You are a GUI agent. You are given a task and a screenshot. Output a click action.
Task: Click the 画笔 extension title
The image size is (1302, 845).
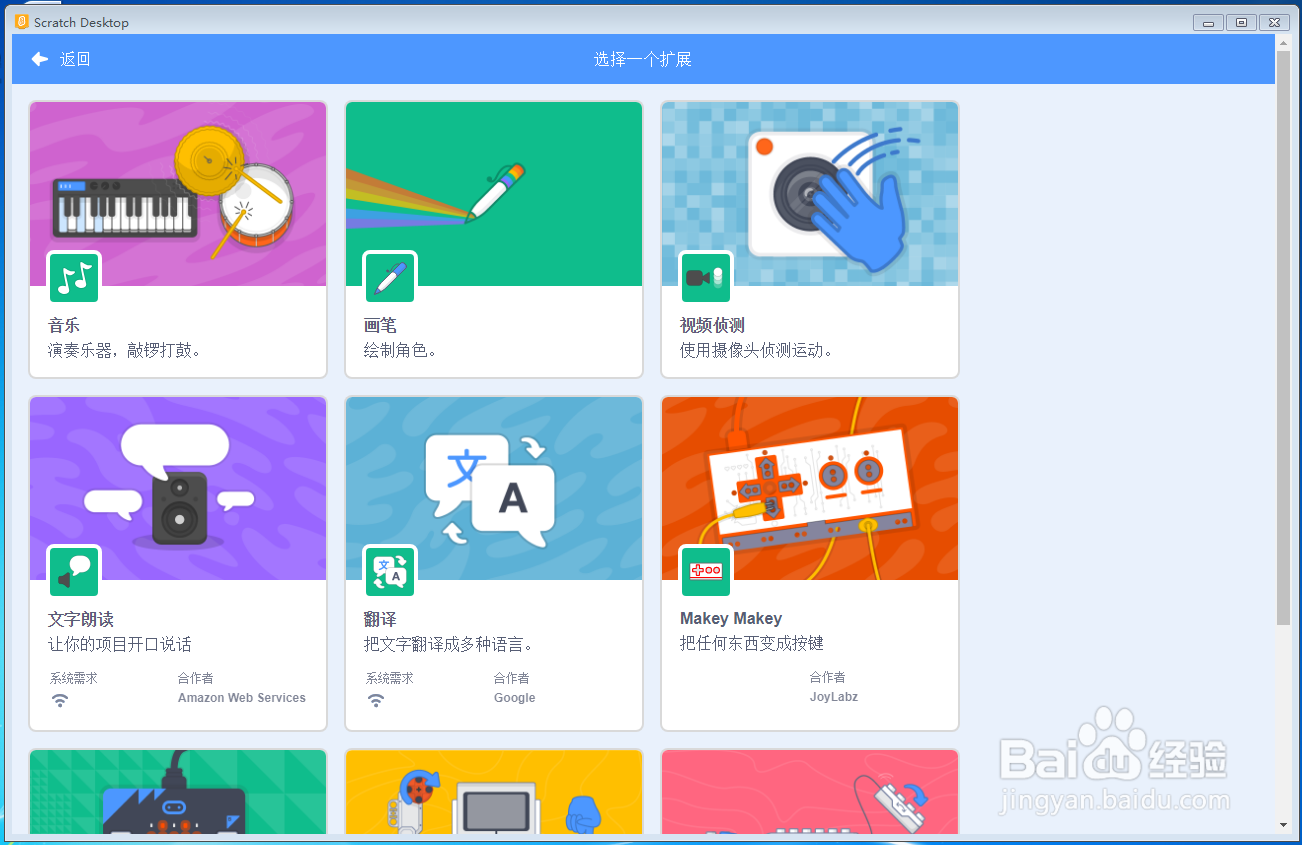[380, 325]
